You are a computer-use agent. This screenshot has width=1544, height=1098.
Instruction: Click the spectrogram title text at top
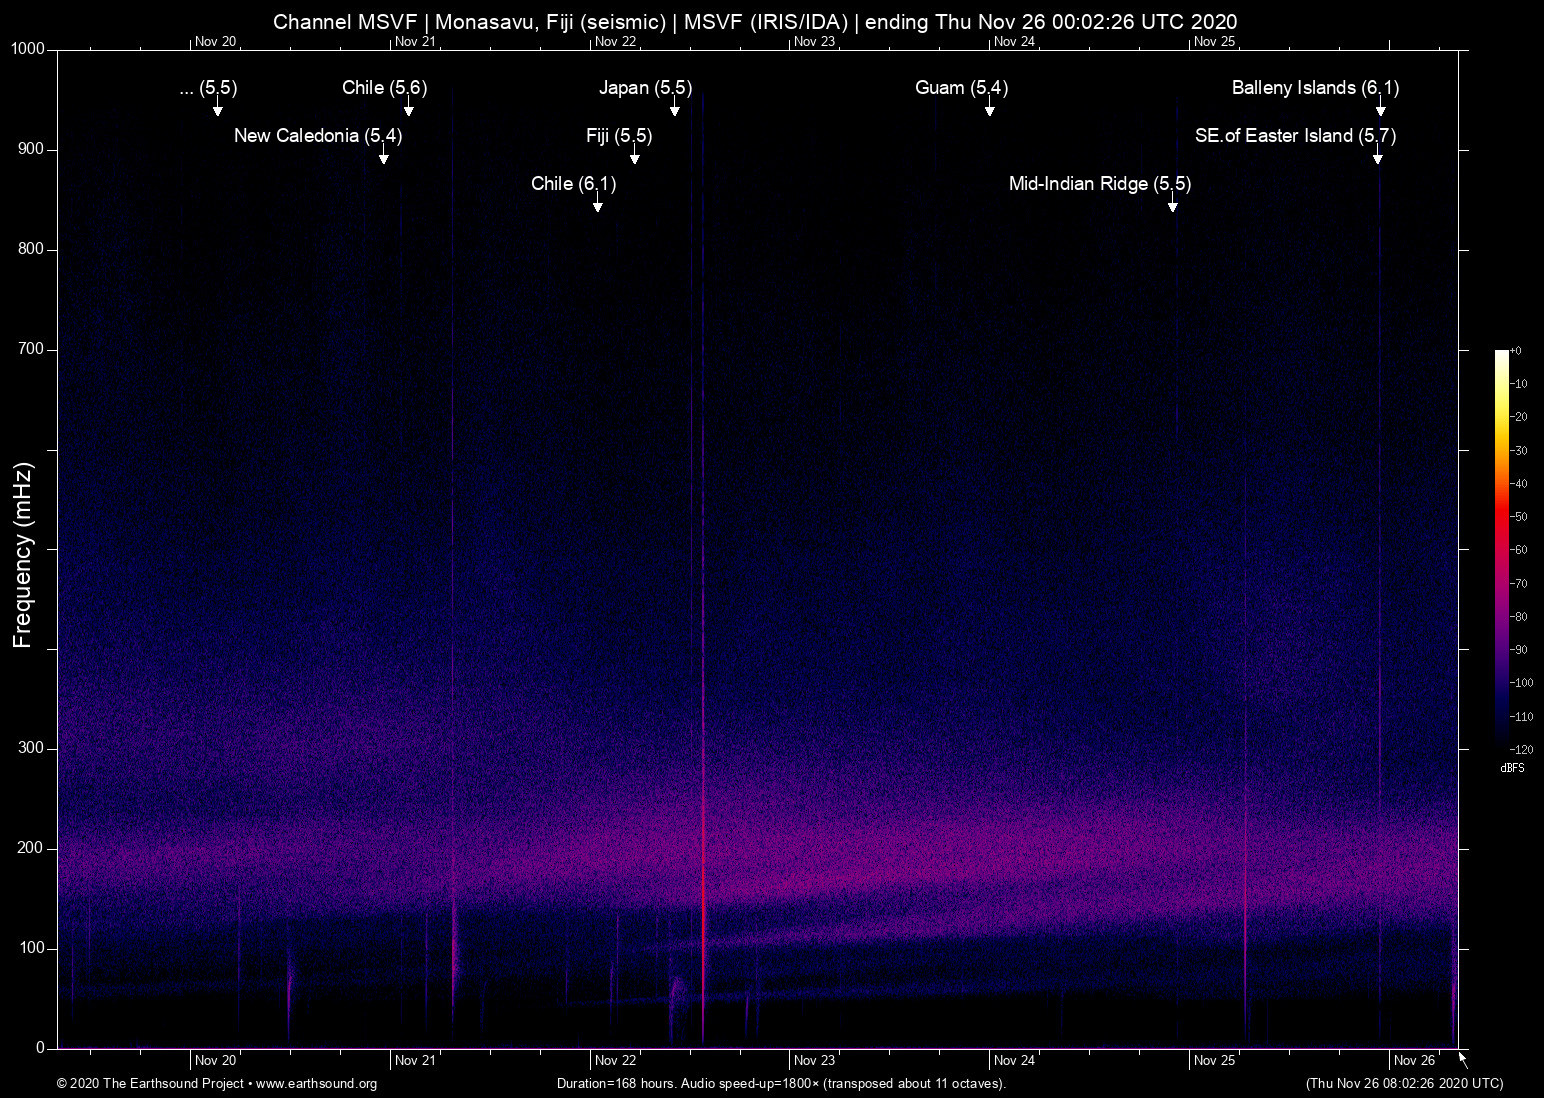[755, 22]
